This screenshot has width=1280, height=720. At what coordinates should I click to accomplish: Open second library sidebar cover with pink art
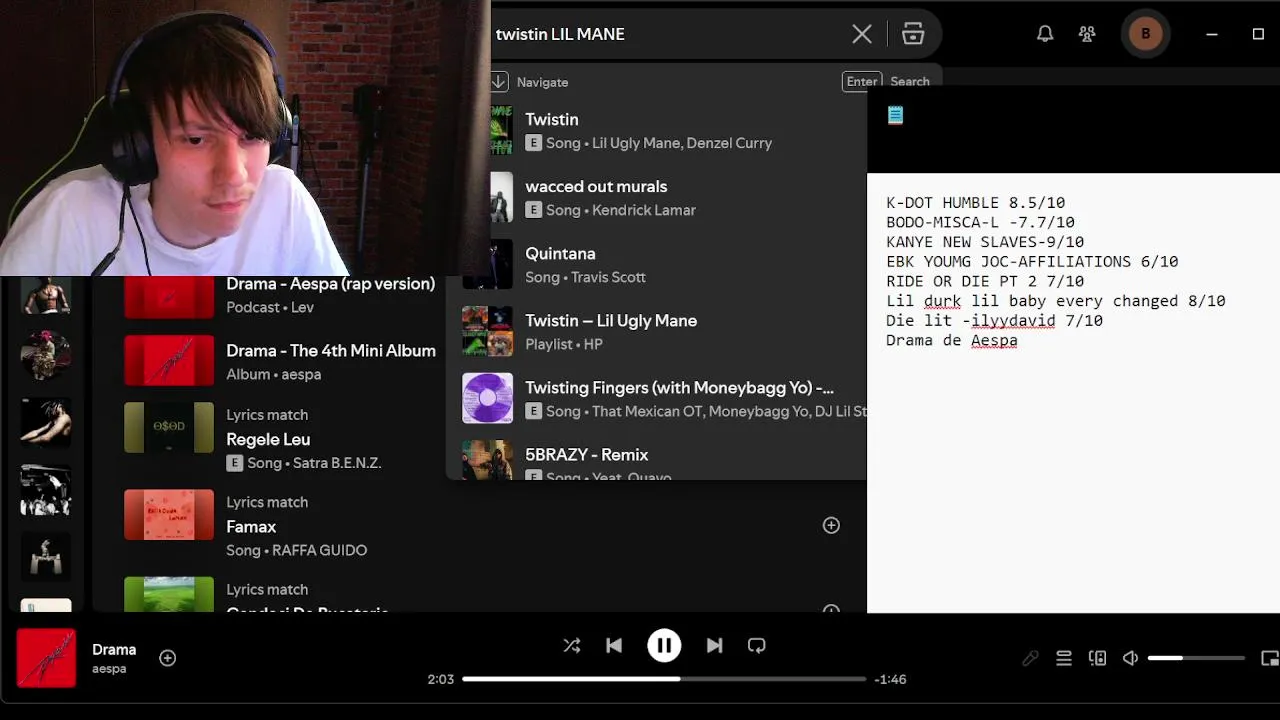point(46,356)
